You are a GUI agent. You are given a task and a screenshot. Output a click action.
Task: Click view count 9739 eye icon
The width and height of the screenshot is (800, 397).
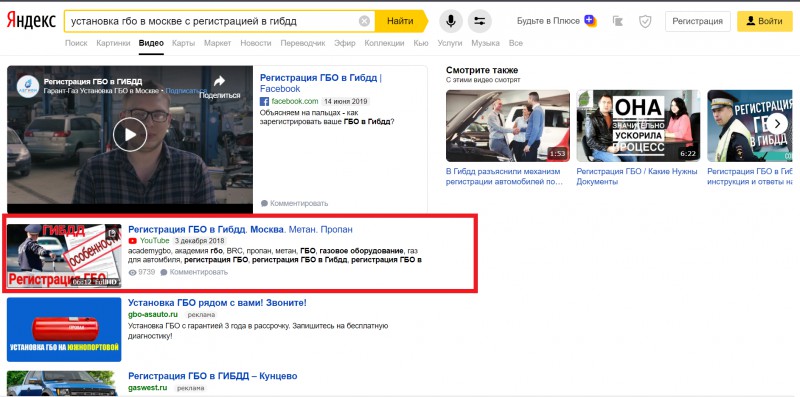tap(133, 272)
